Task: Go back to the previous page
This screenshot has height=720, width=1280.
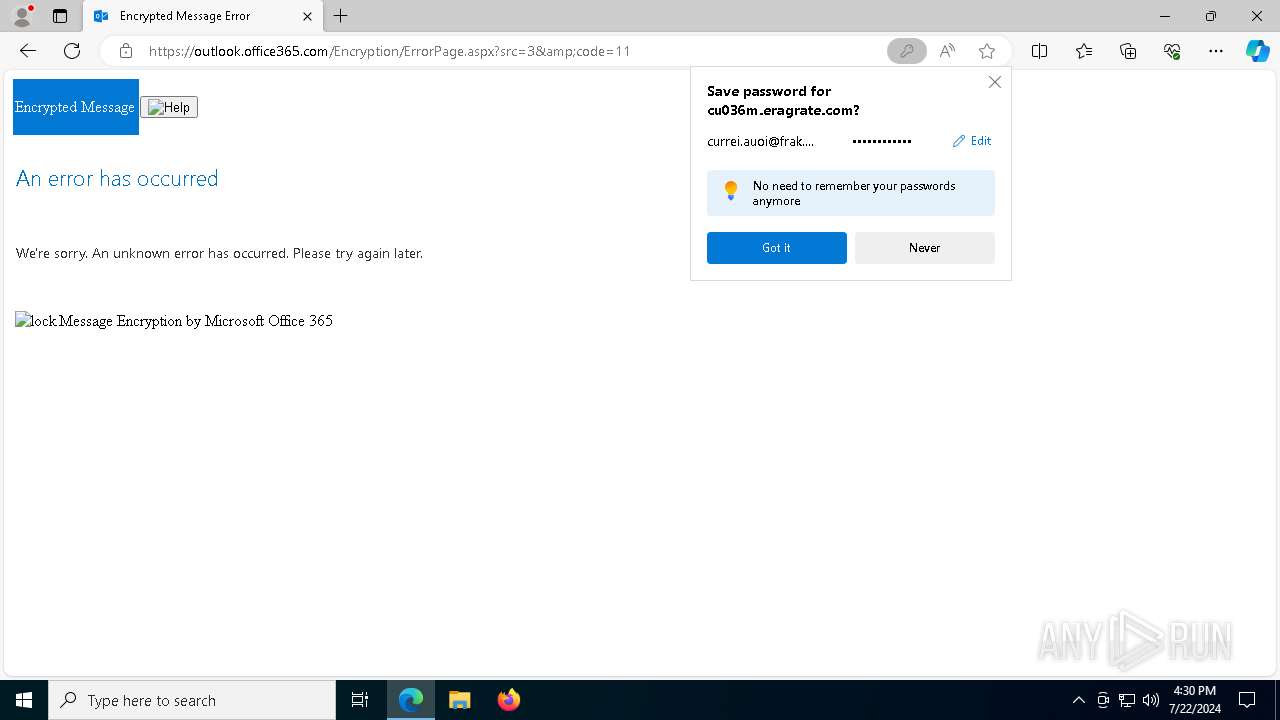Action: click(x=28, y=51)
